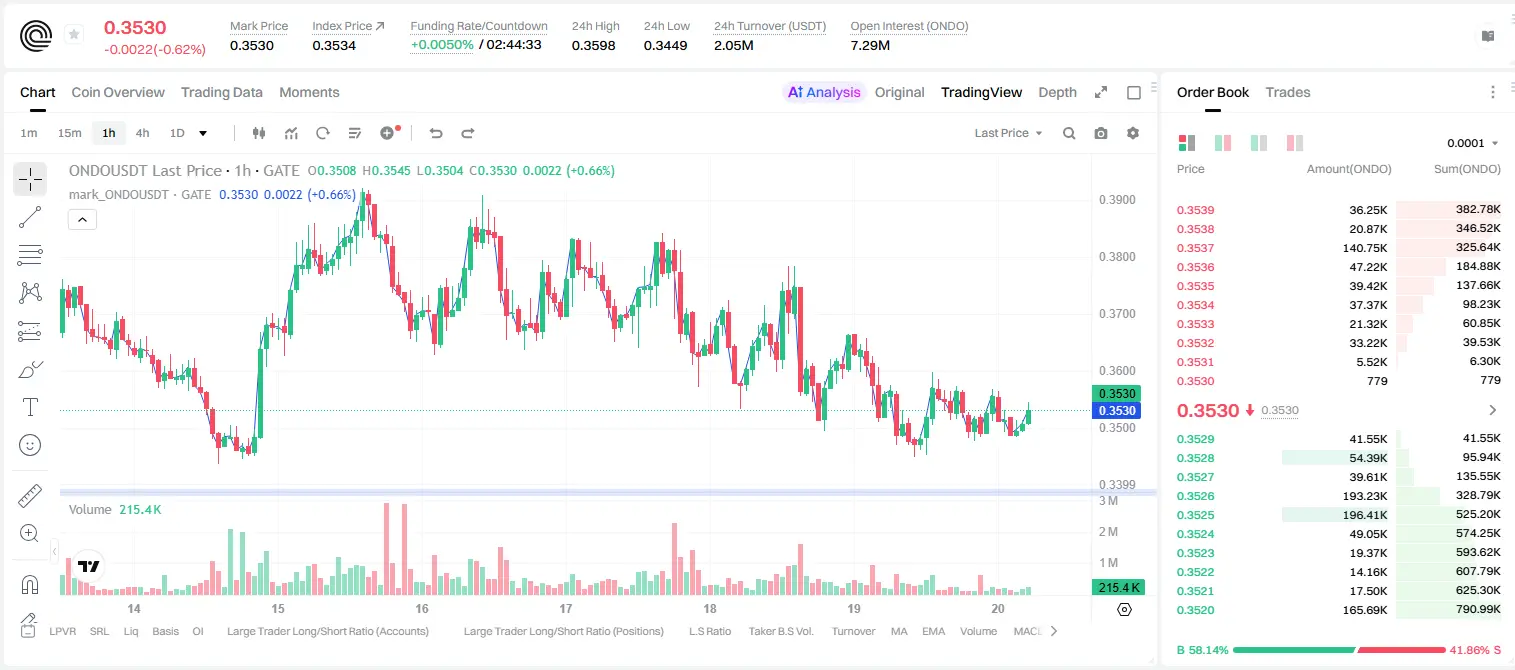Open the candlestick chart style selector
This screenshot has width=1515, height=670.
(260, 133)
